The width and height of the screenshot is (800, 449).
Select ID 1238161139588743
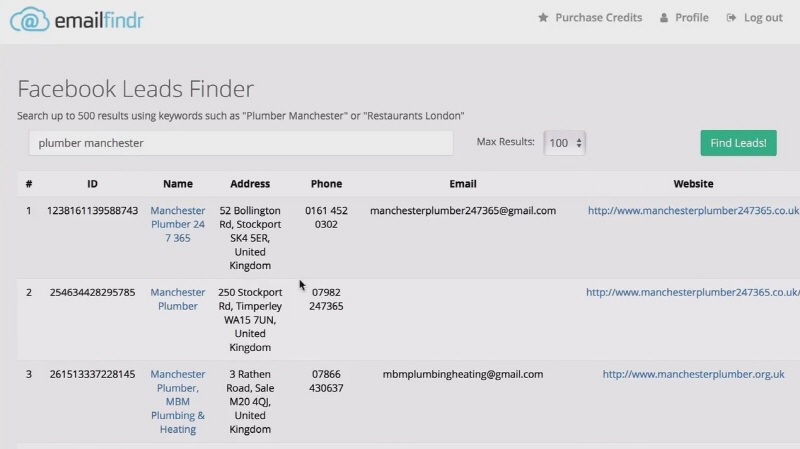[92, 210]
